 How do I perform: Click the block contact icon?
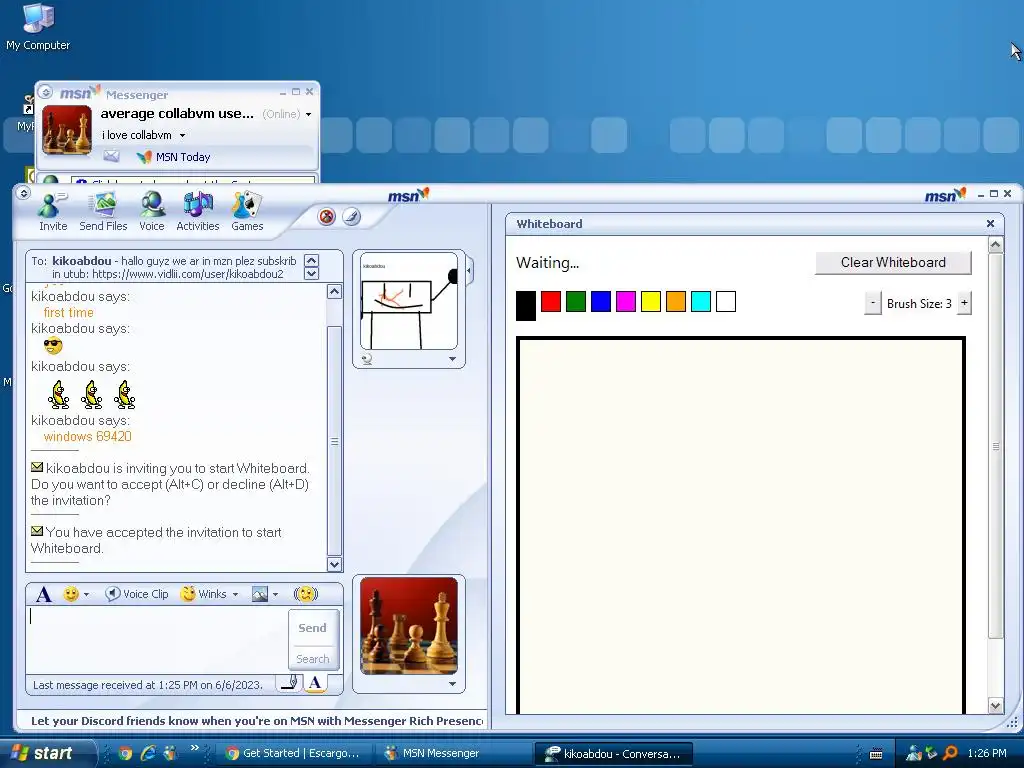coord(327,216)
